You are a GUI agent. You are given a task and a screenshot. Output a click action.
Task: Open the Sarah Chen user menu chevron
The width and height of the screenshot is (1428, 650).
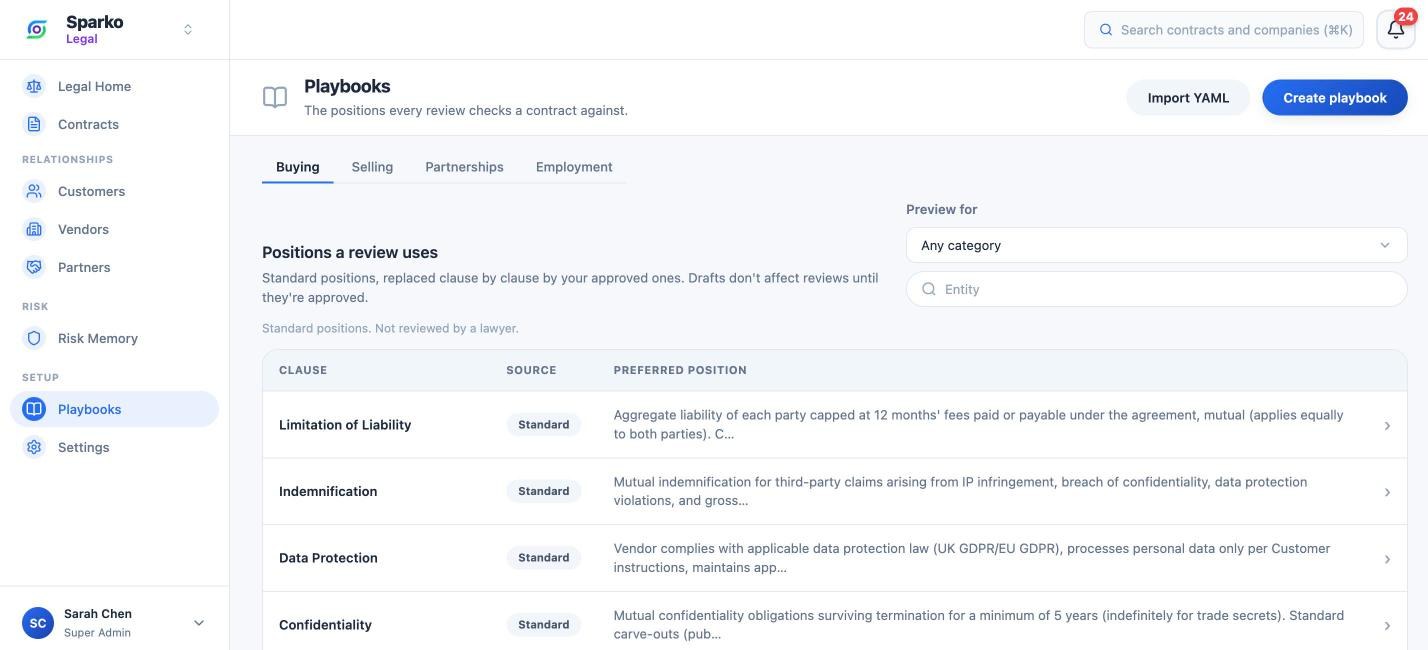[198, 623]
